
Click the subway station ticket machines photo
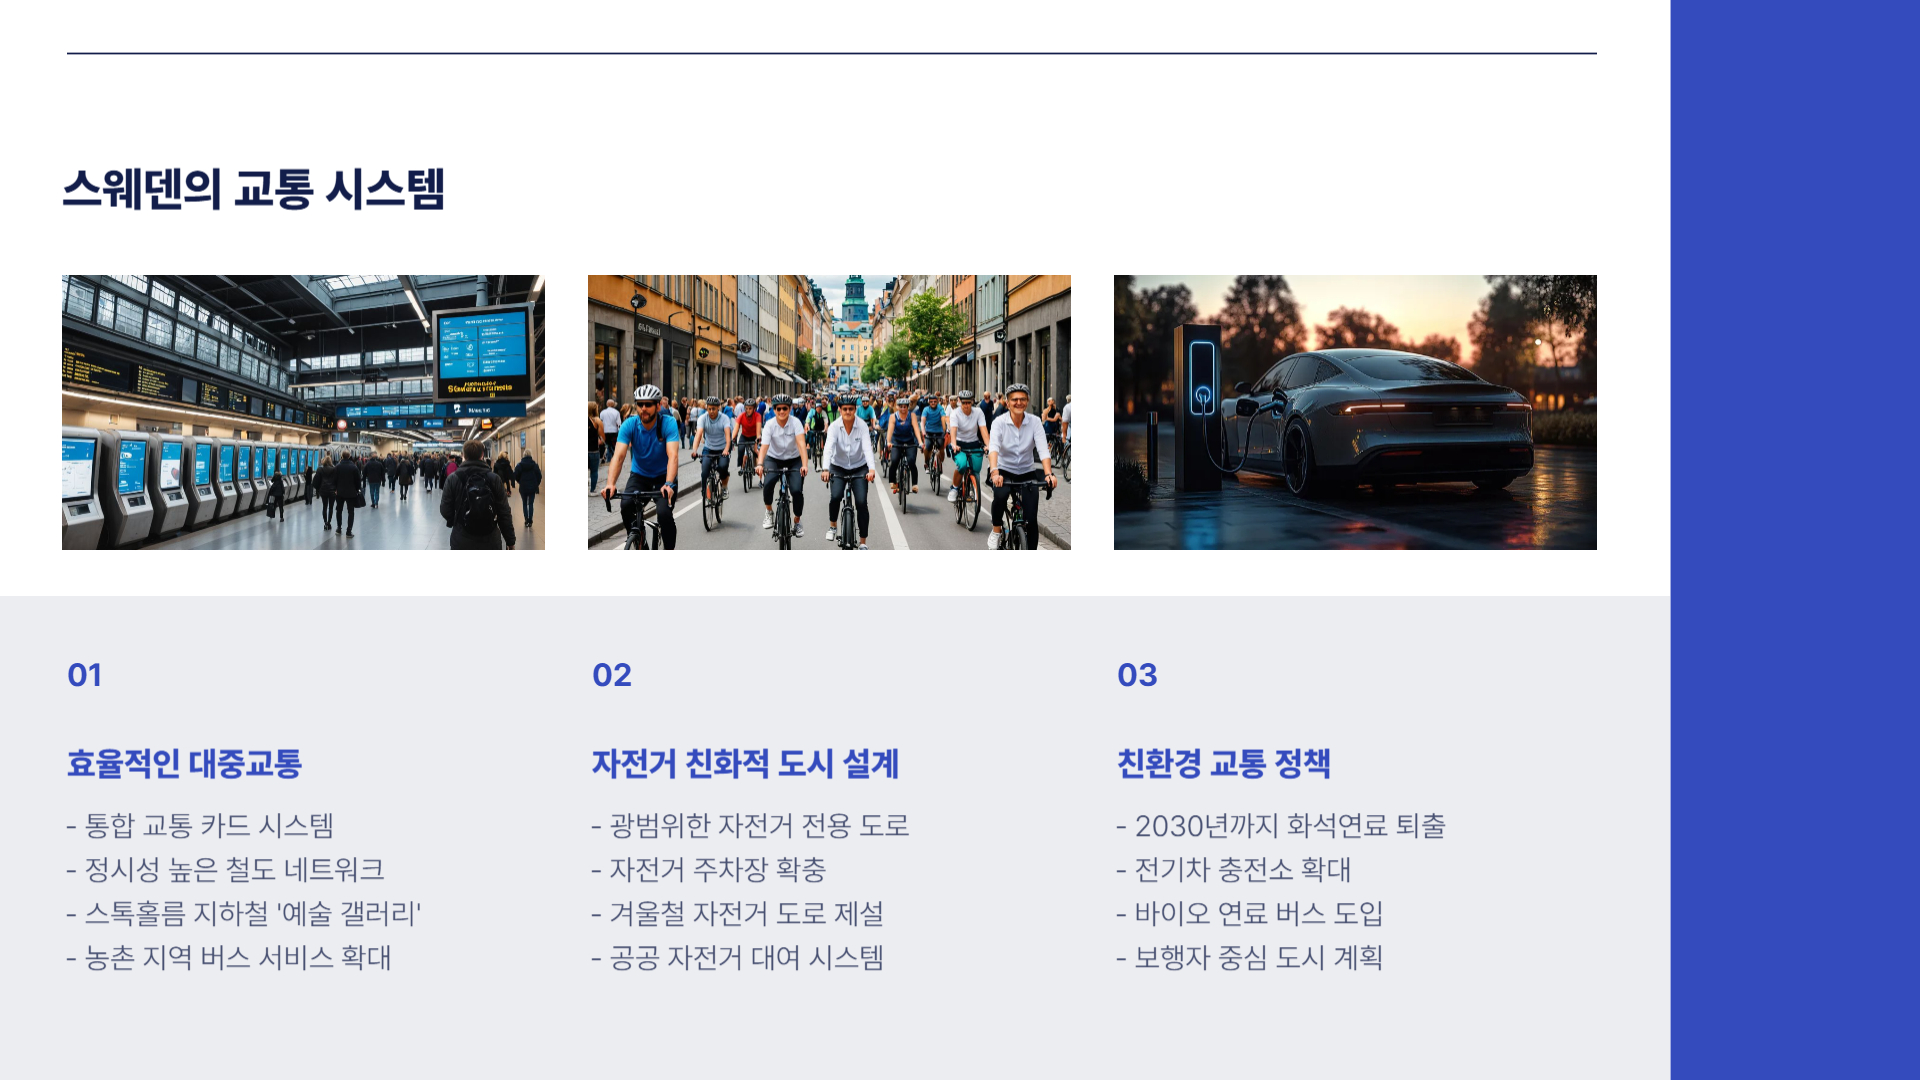point(303,412)
